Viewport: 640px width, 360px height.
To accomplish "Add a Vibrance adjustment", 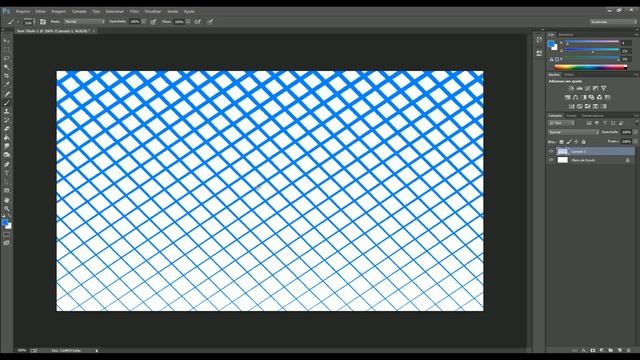I will coord(604,88).
